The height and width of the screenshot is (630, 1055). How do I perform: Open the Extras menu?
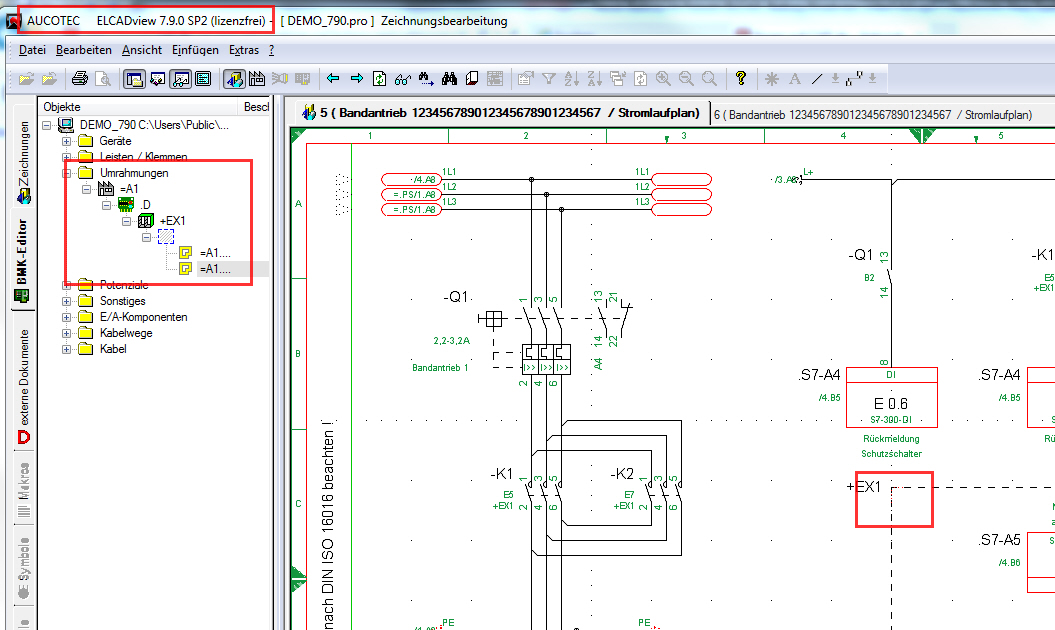click(x=244, y=50)
